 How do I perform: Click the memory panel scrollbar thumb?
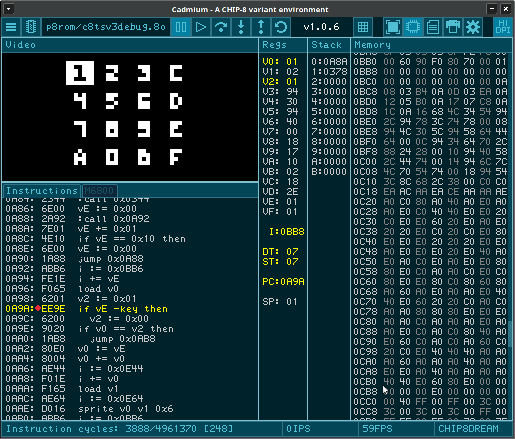510,333
